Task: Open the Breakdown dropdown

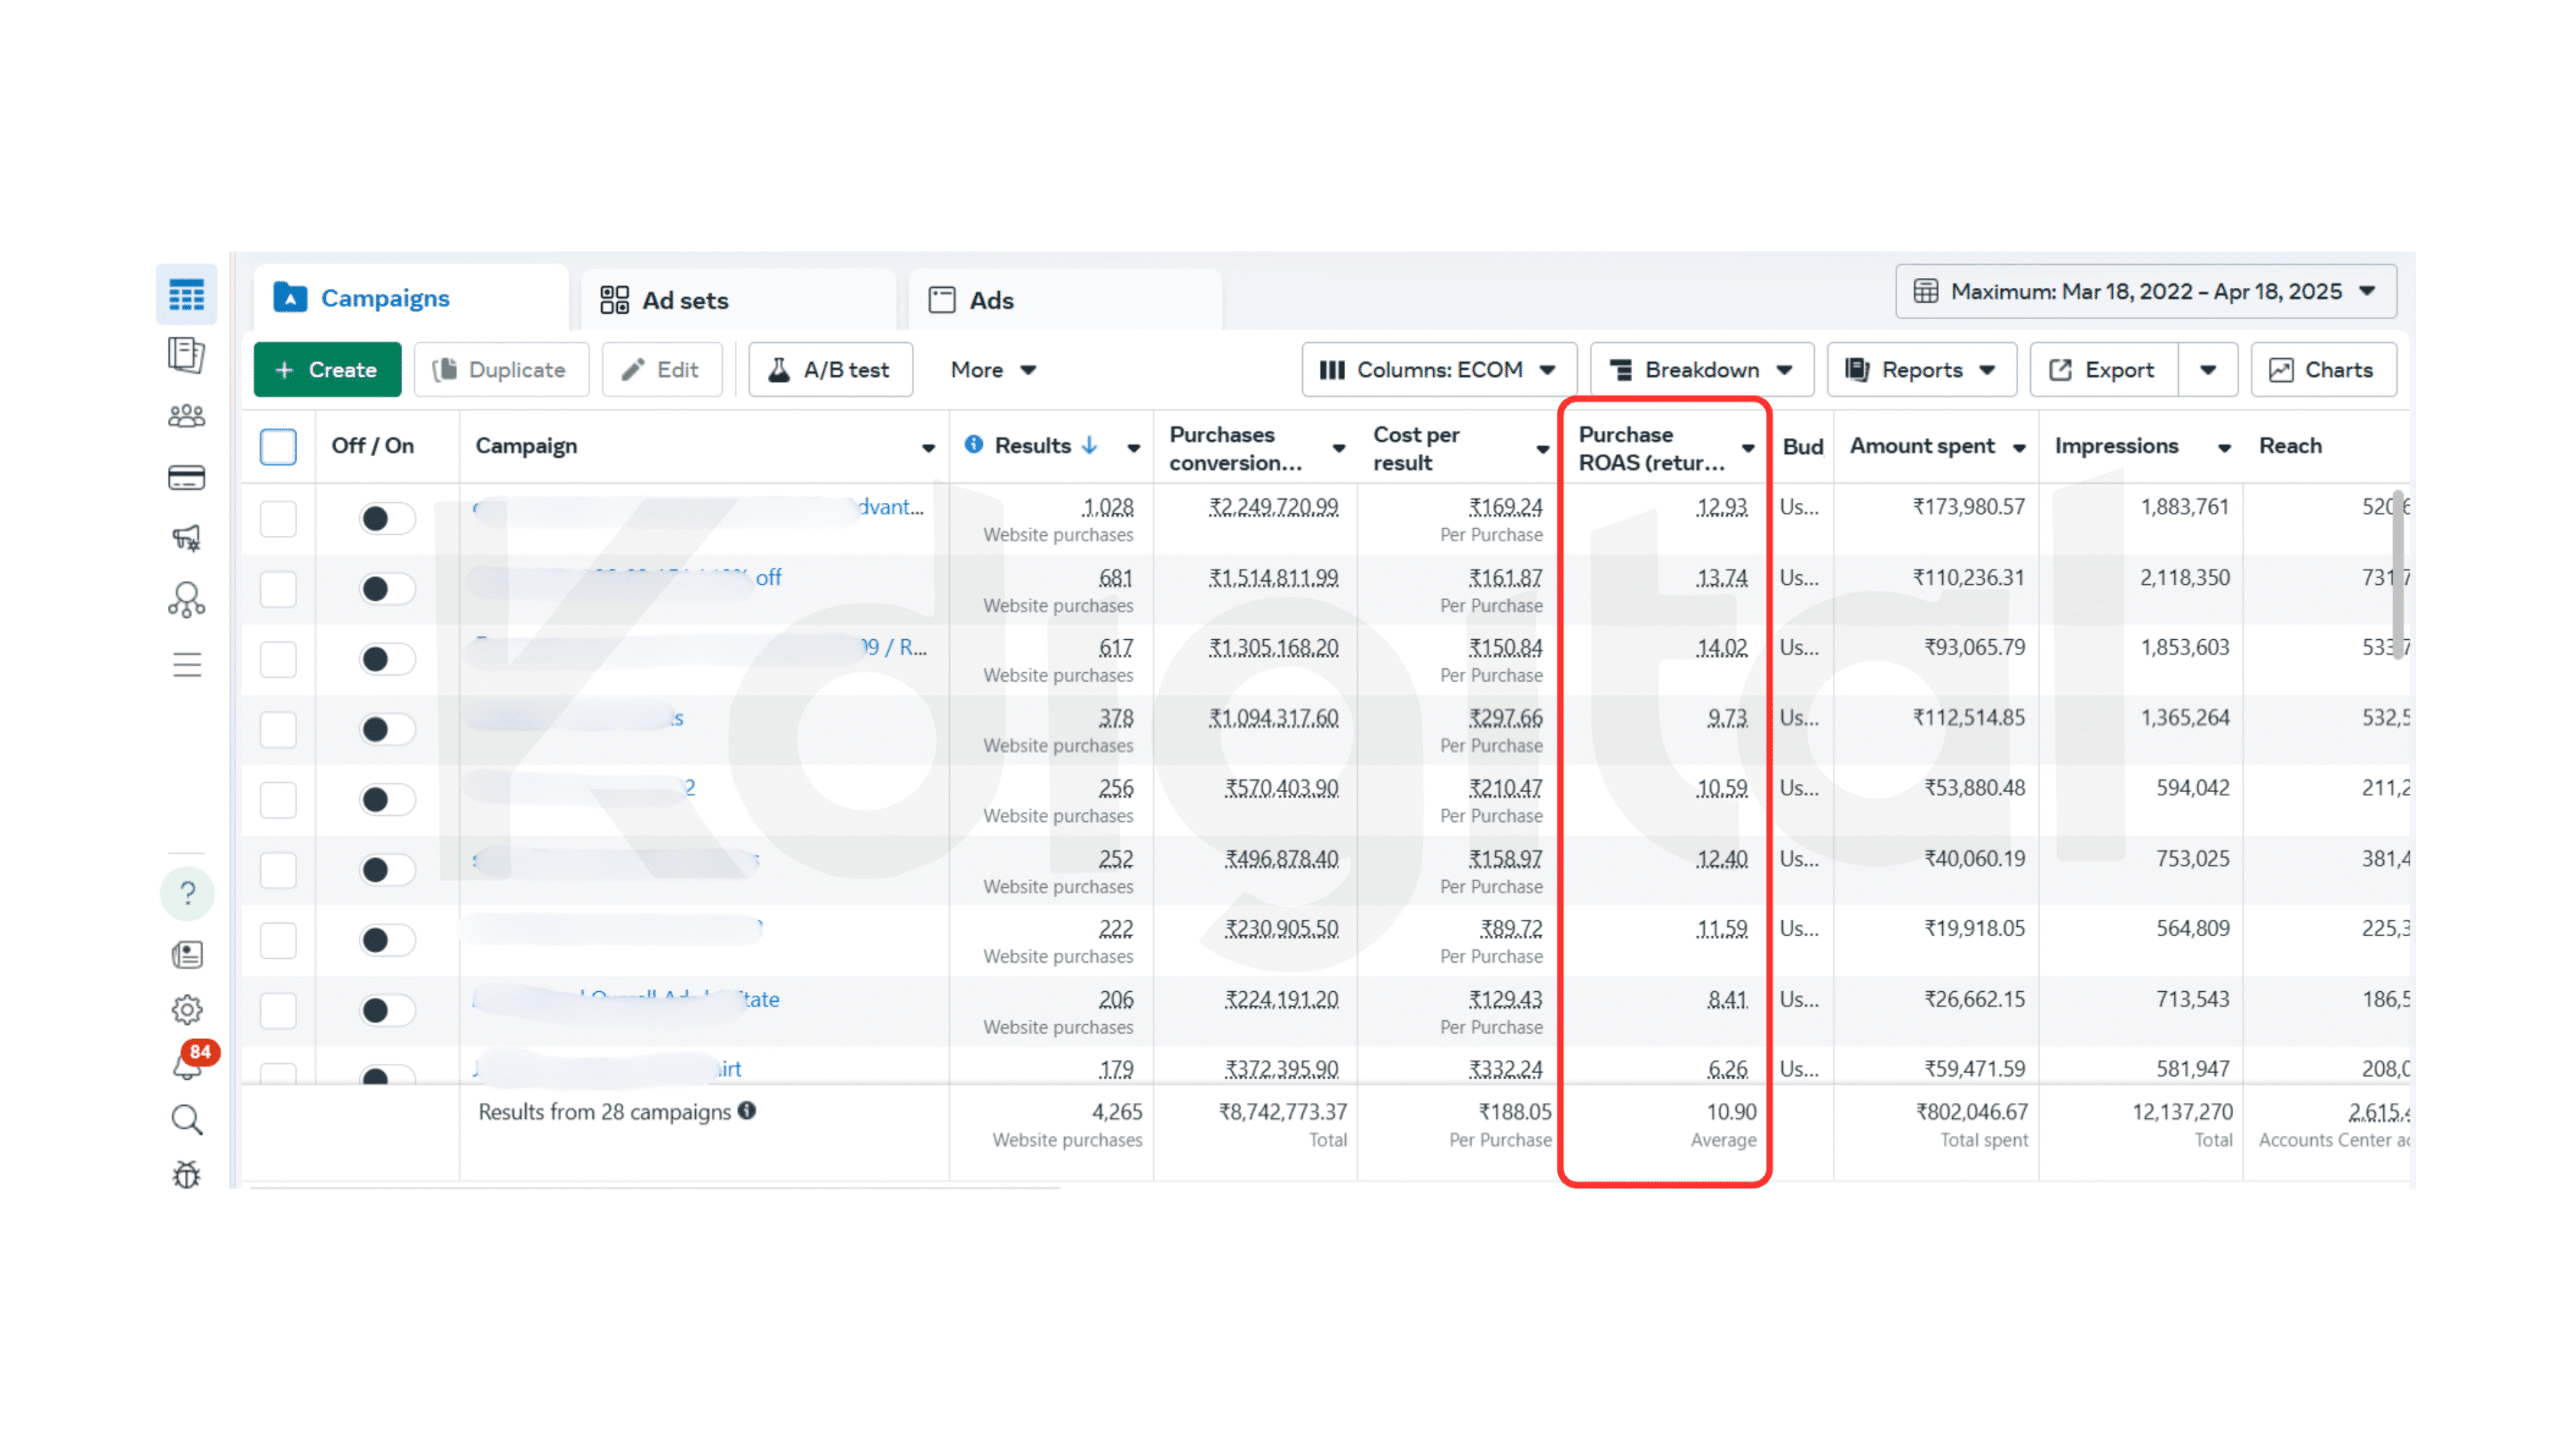Action: (1701, 370)
